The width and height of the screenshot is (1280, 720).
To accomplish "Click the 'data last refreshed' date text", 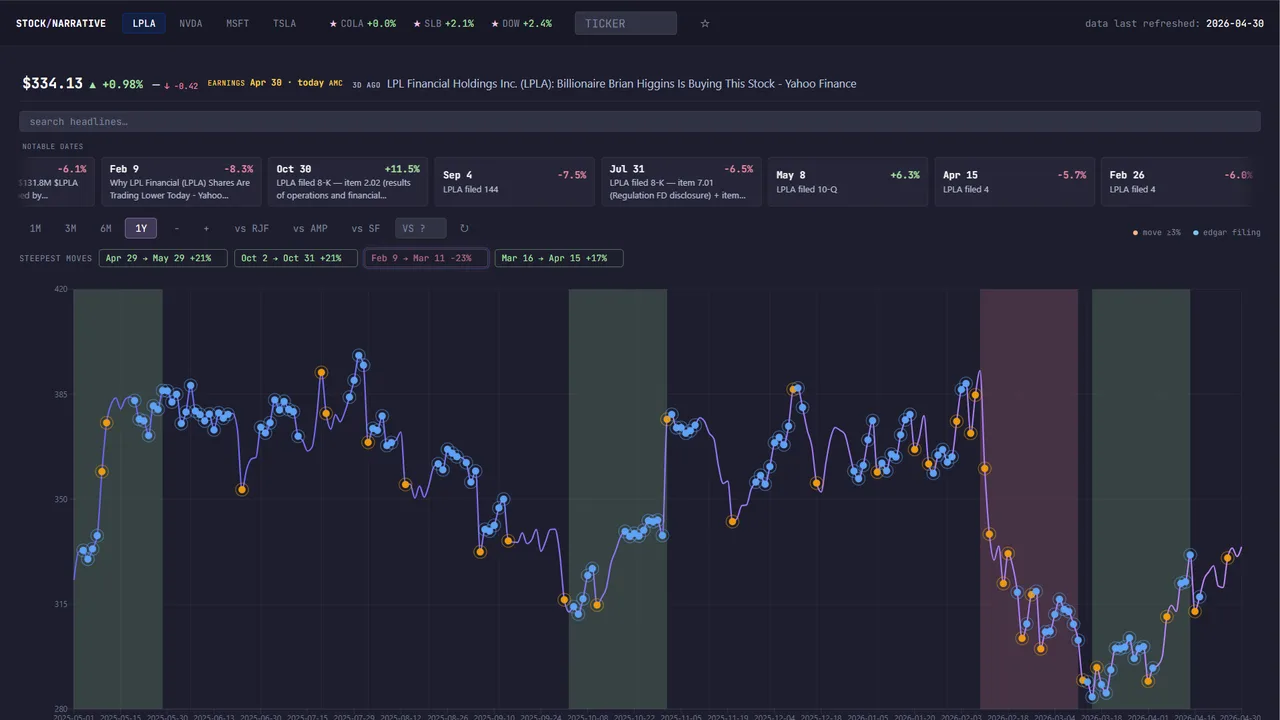I will click(x=1174, y=23).
